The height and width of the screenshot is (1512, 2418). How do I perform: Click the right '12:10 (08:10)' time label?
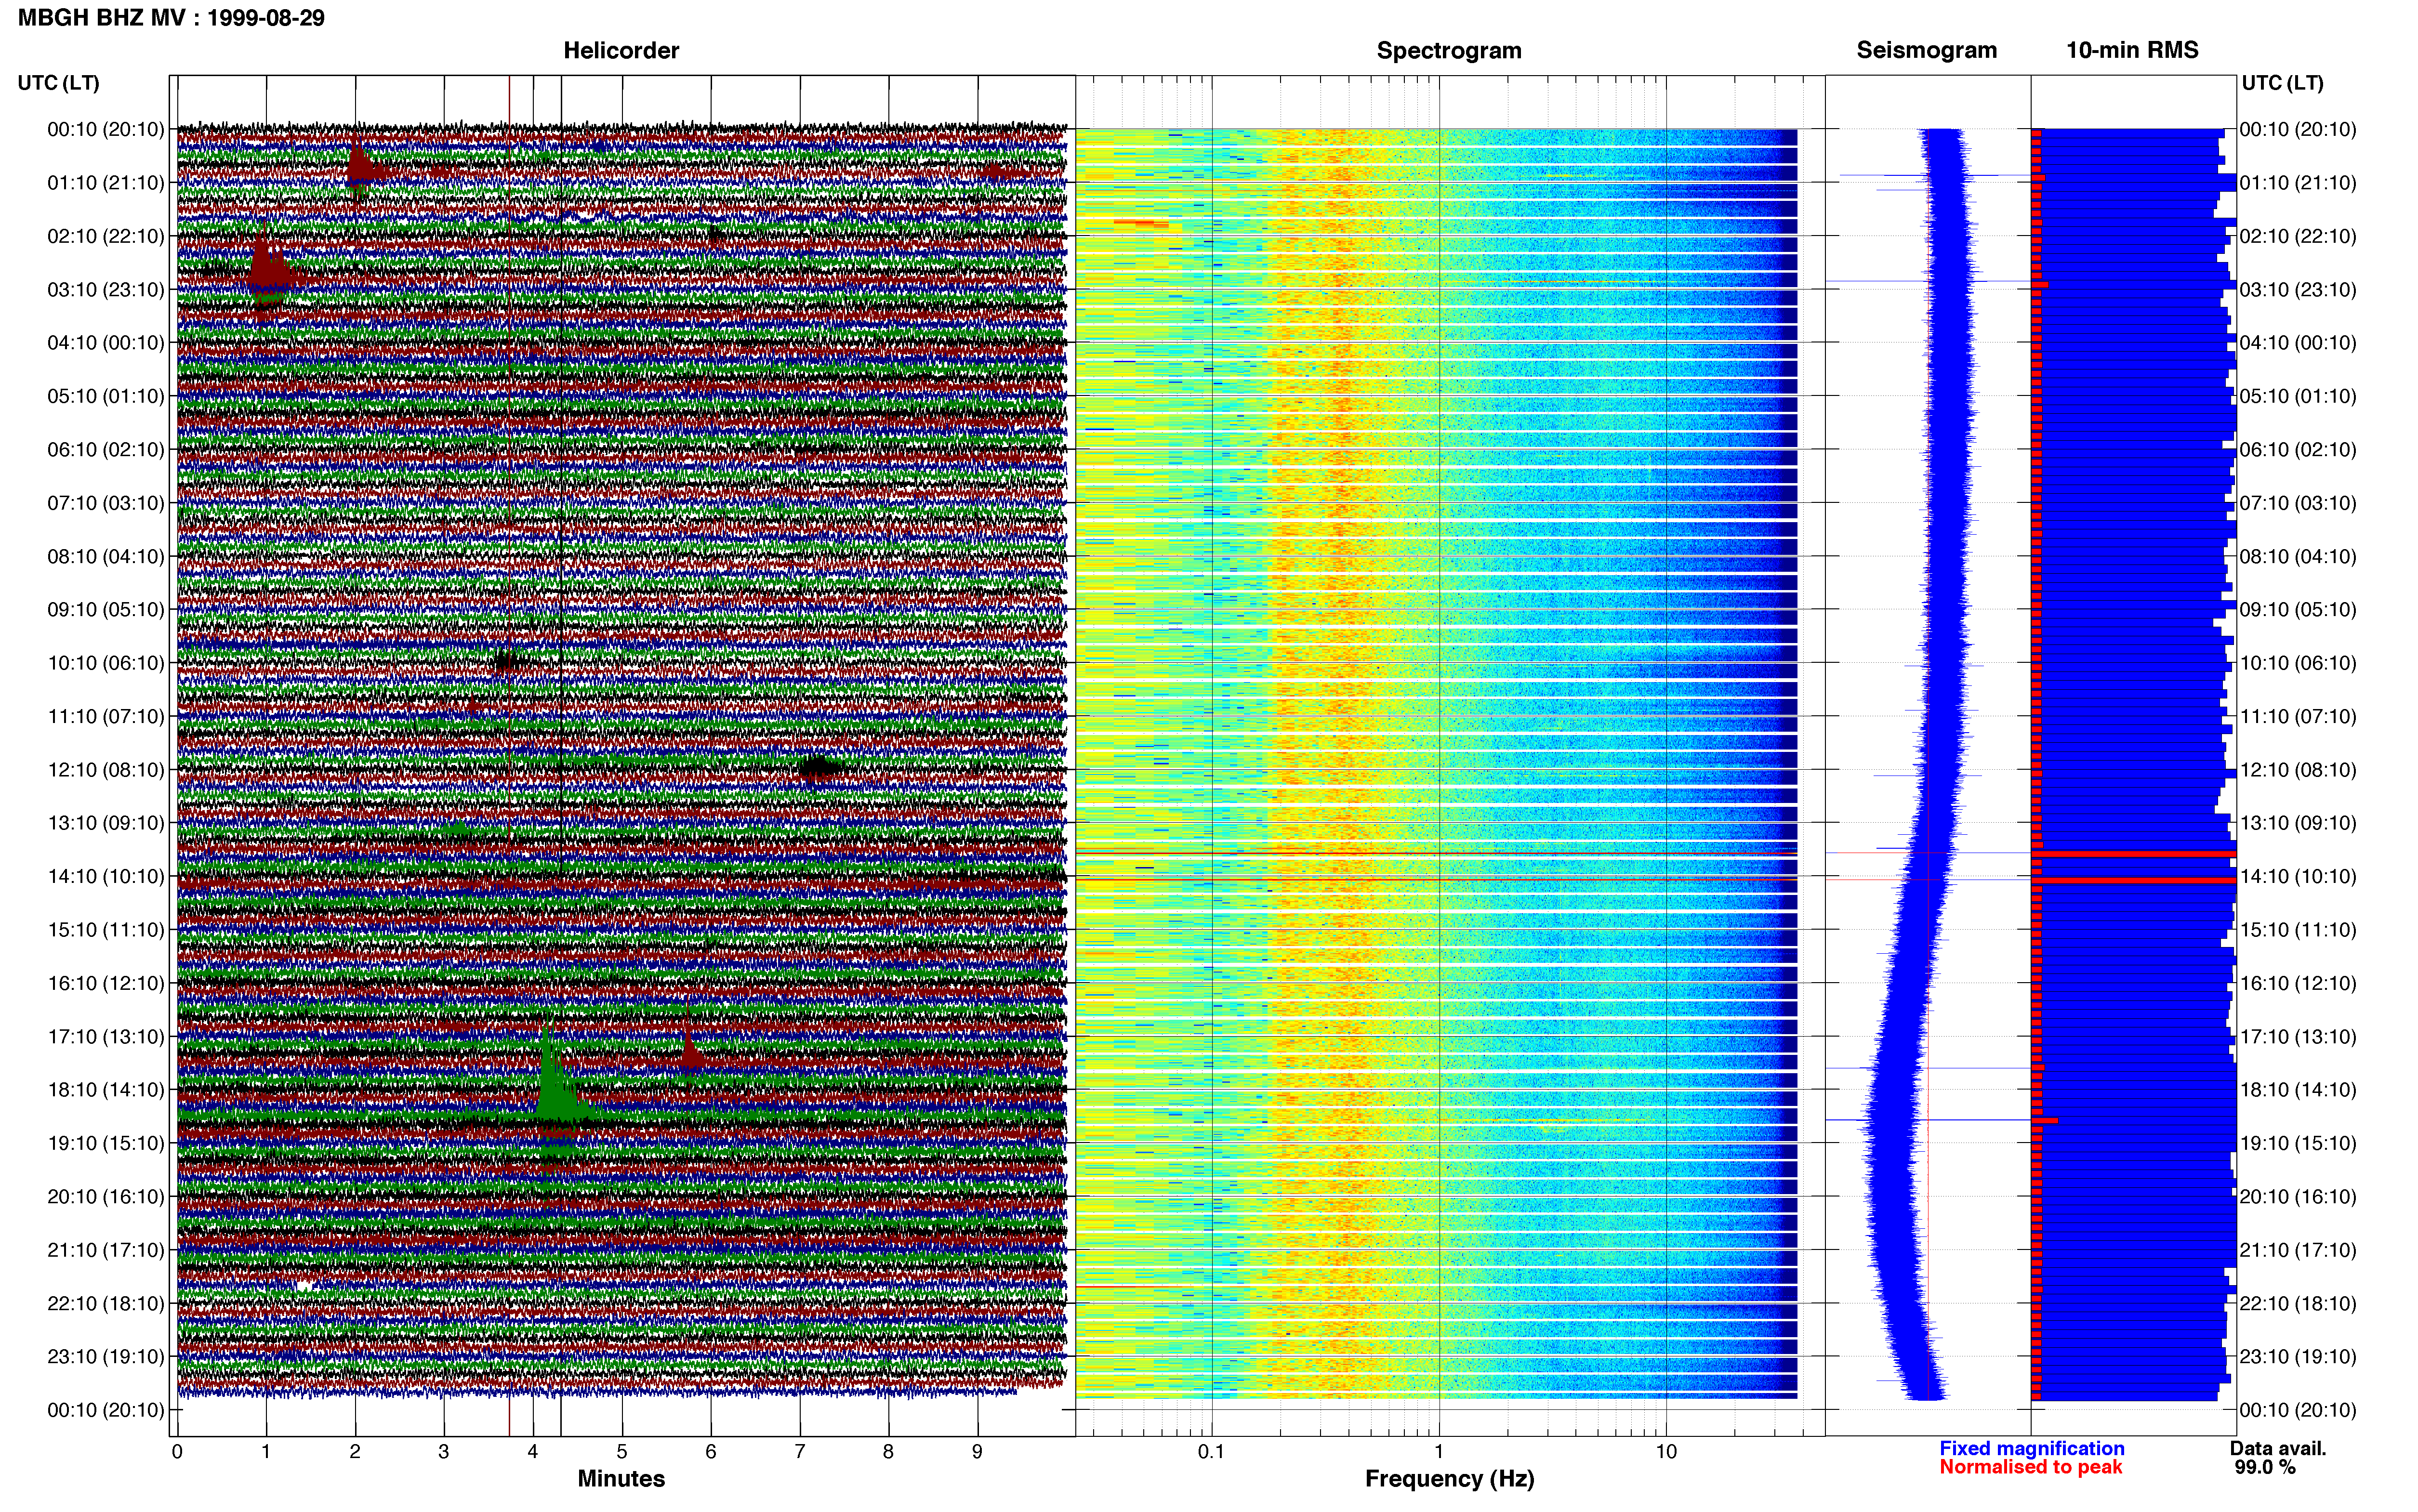pos(2298,770)
